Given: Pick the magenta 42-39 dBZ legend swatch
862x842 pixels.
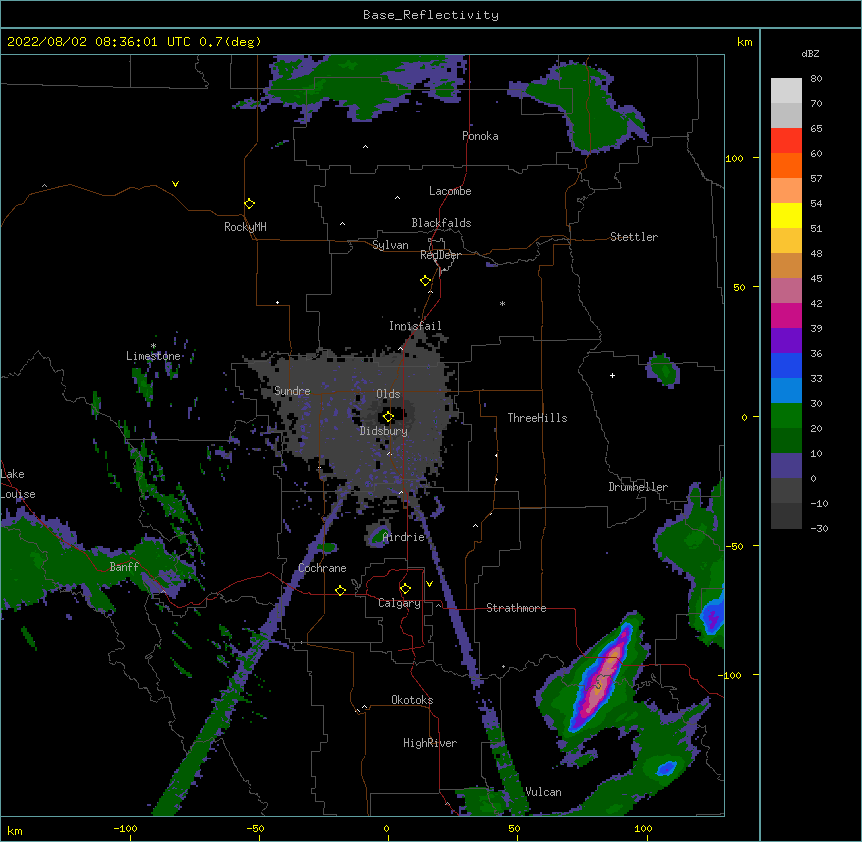Looking at the screenshot, I should (x=786, y=315).
